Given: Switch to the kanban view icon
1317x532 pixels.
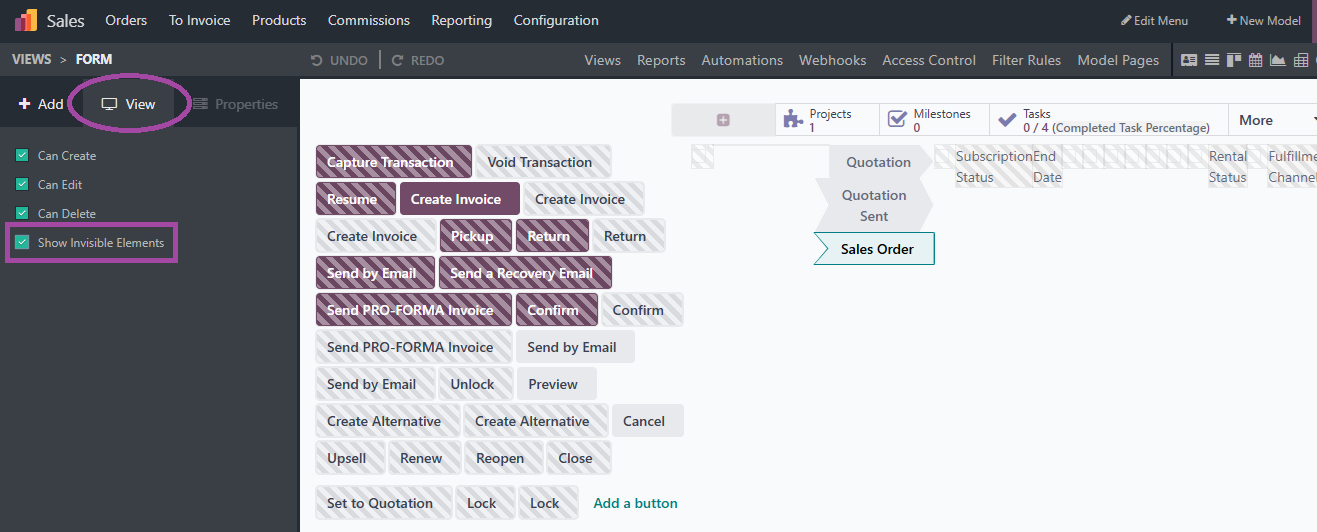Looking at the screenshot, I should tap(1233, 60).
